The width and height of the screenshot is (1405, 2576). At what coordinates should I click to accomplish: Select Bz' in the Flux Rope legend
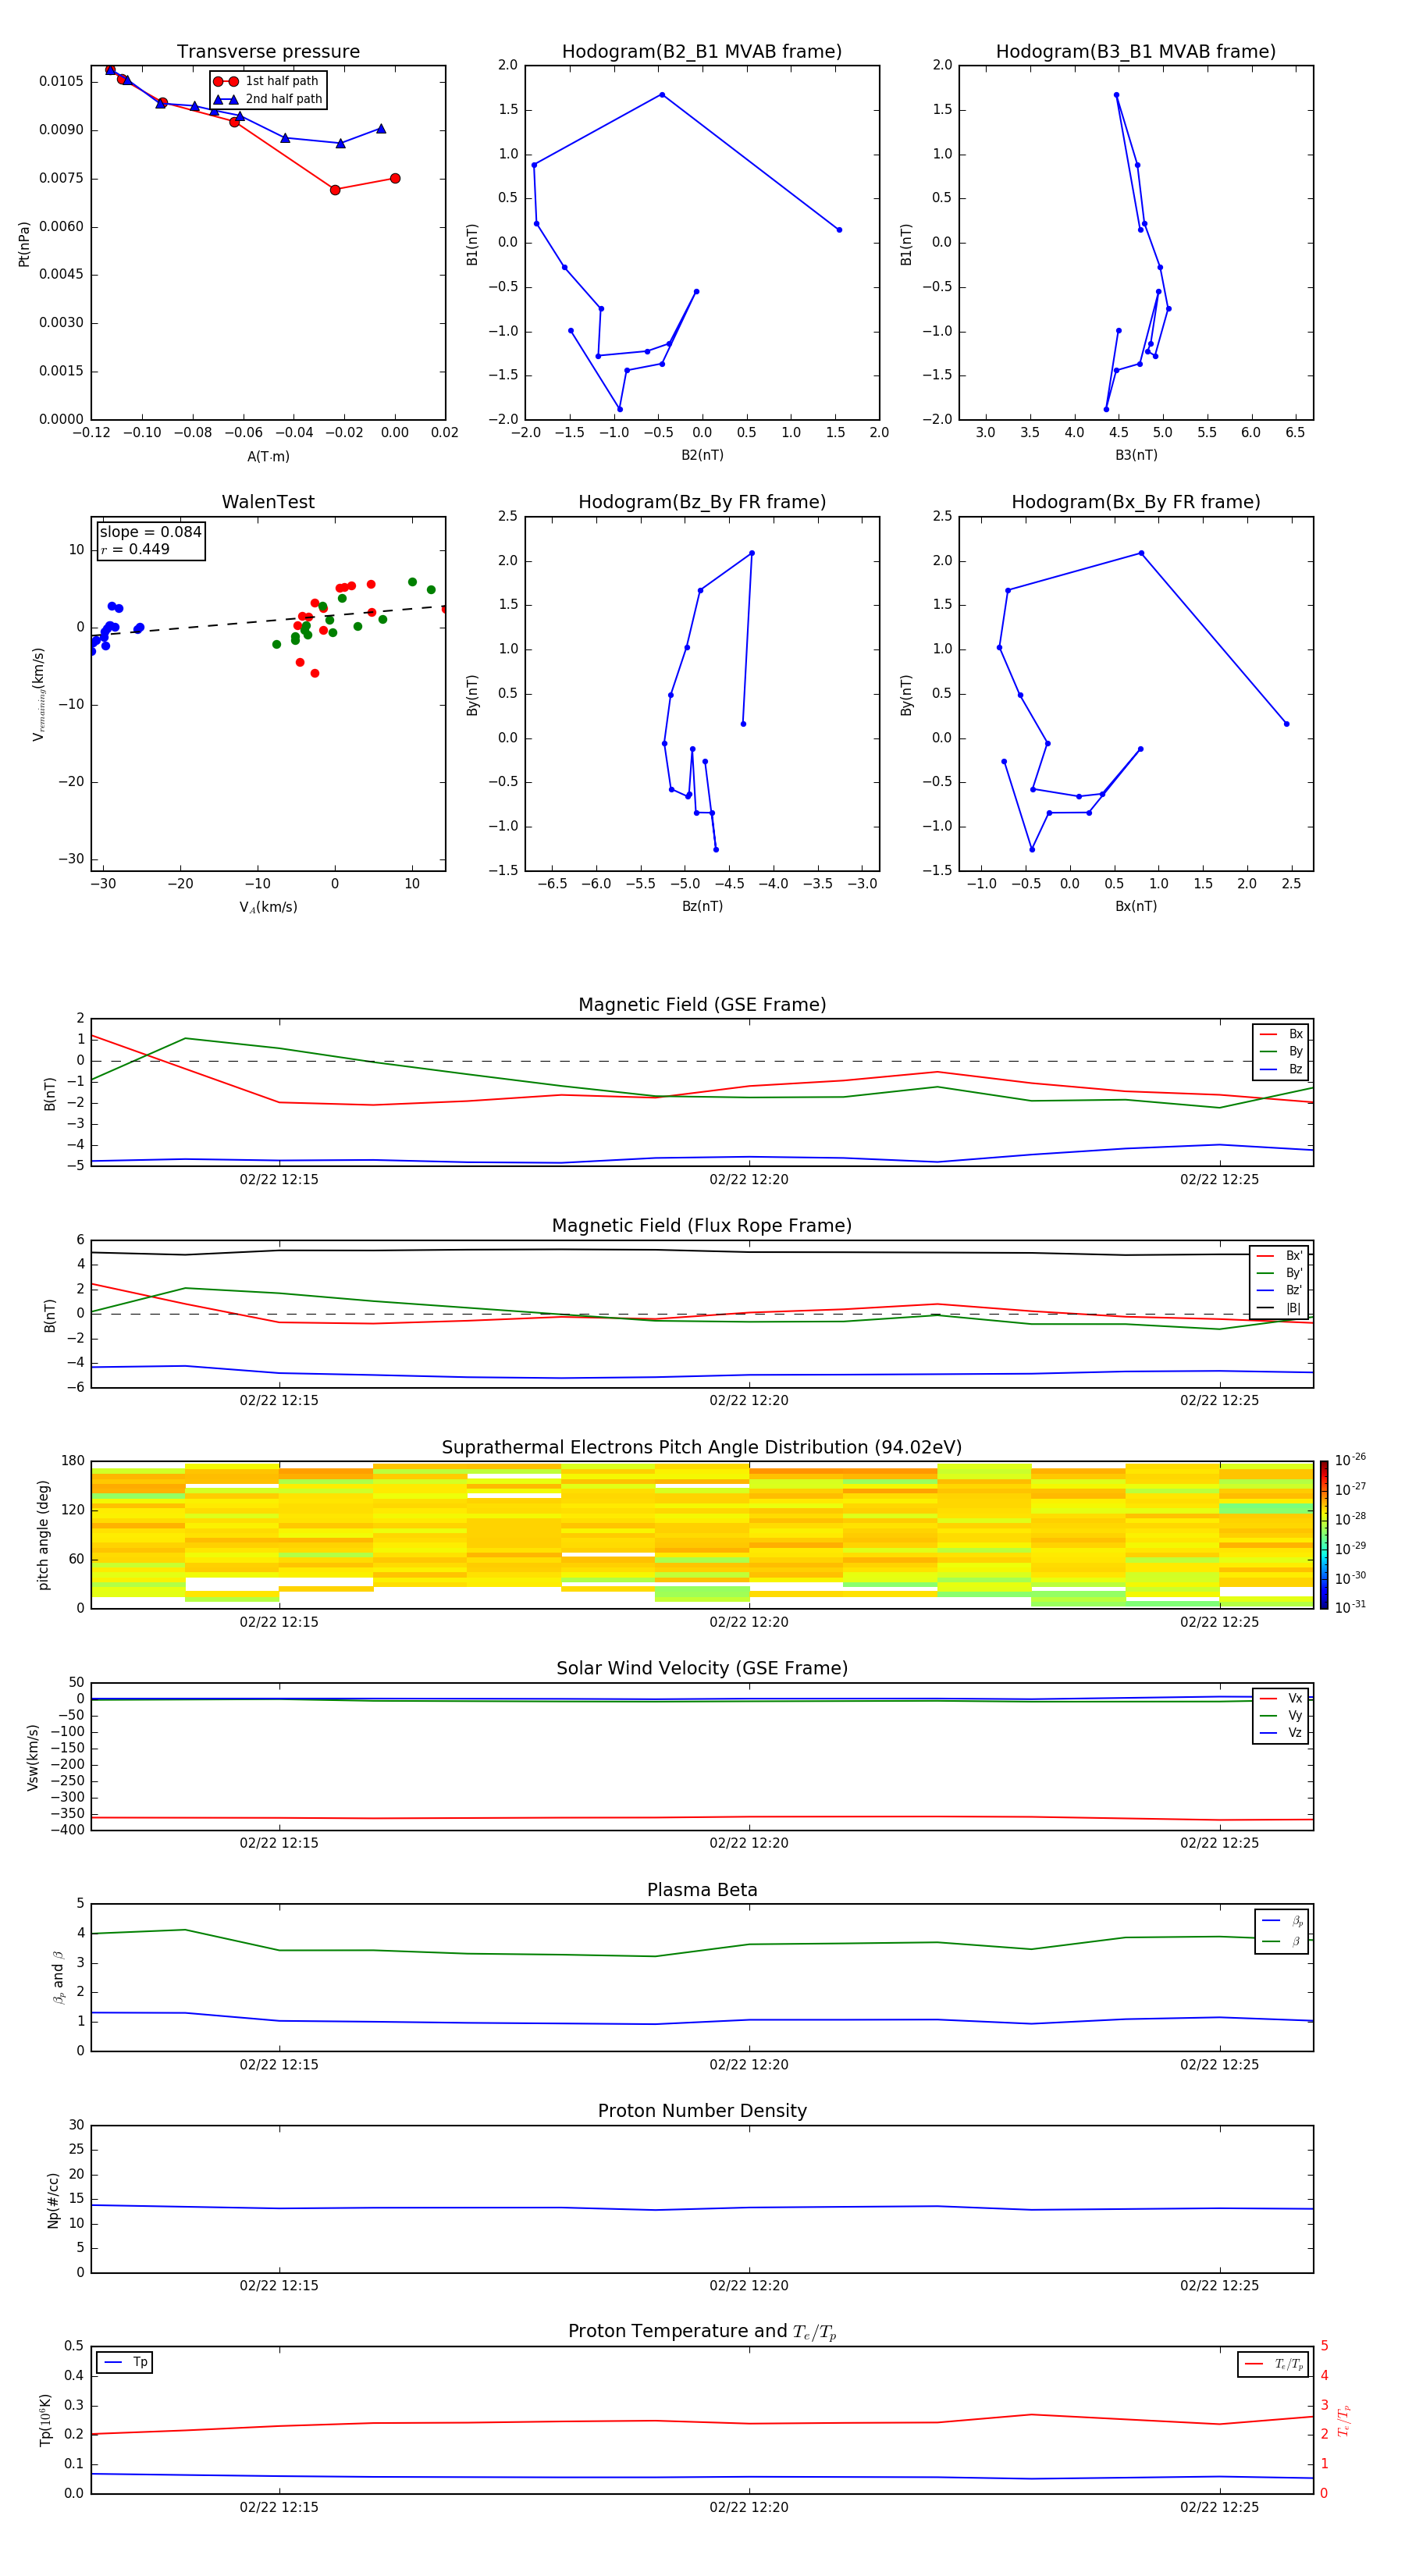pos(1280,1290)
